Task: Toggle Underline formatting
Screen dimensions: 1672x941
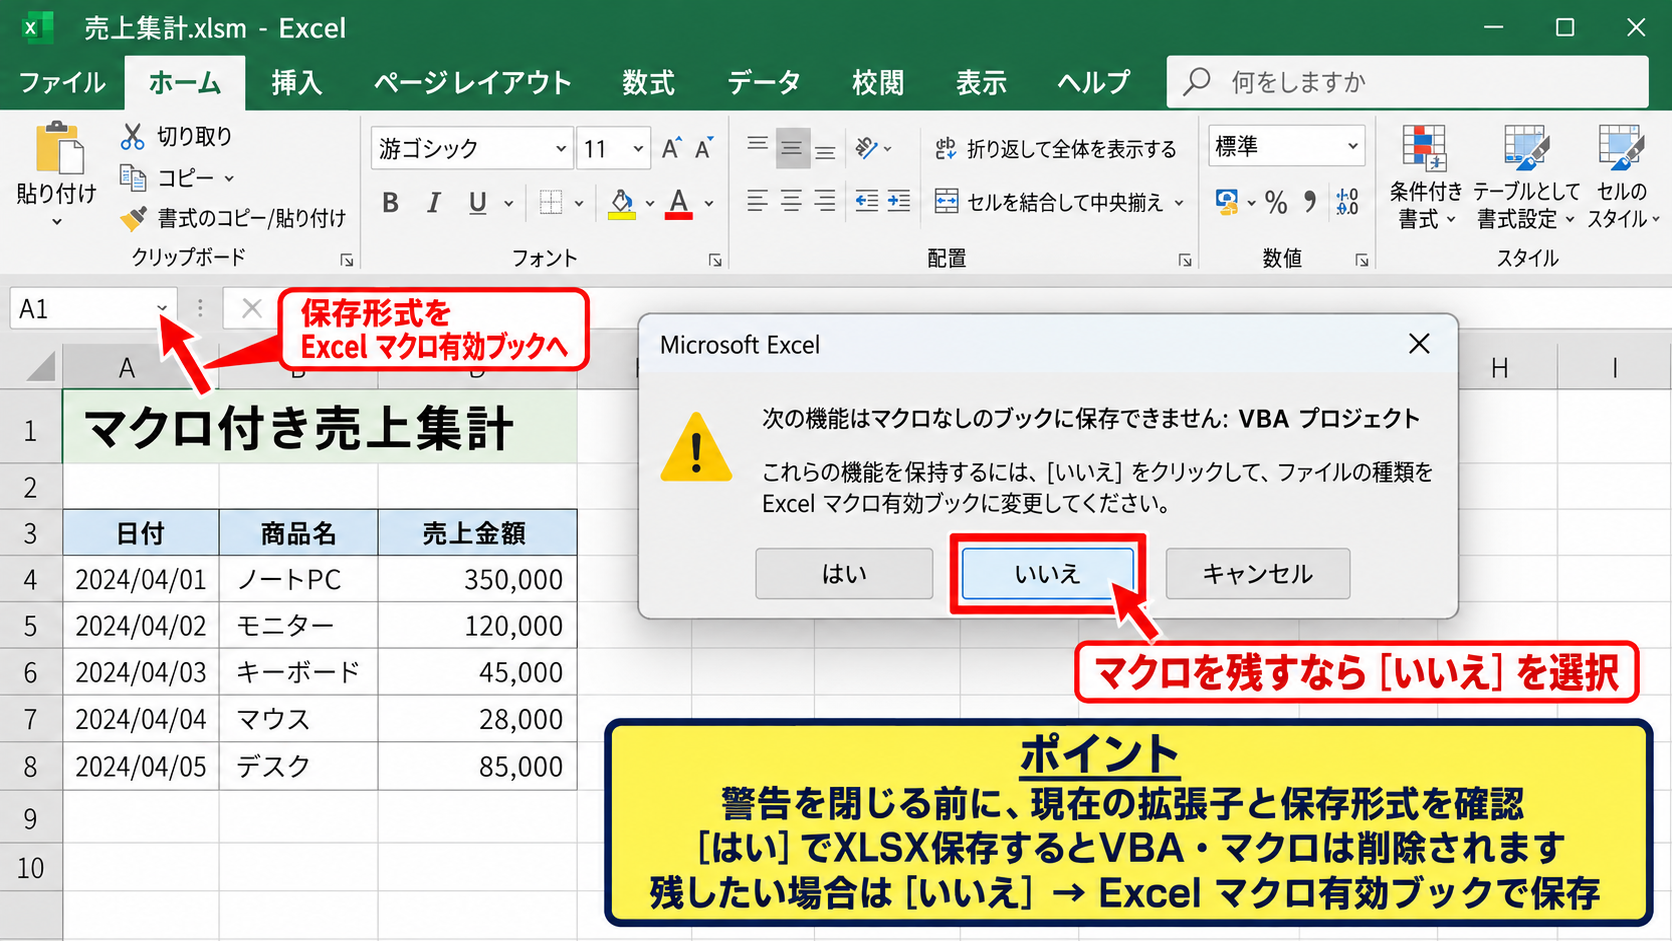Action: pyautogui.click(x=478, y=203)
